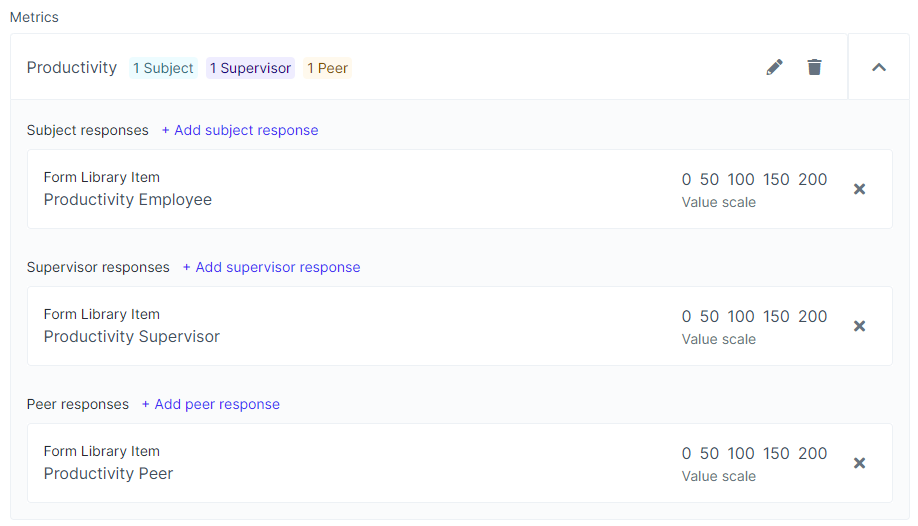Remove the Productivity Employee form item
918x526 pixels.
point(859,189)
